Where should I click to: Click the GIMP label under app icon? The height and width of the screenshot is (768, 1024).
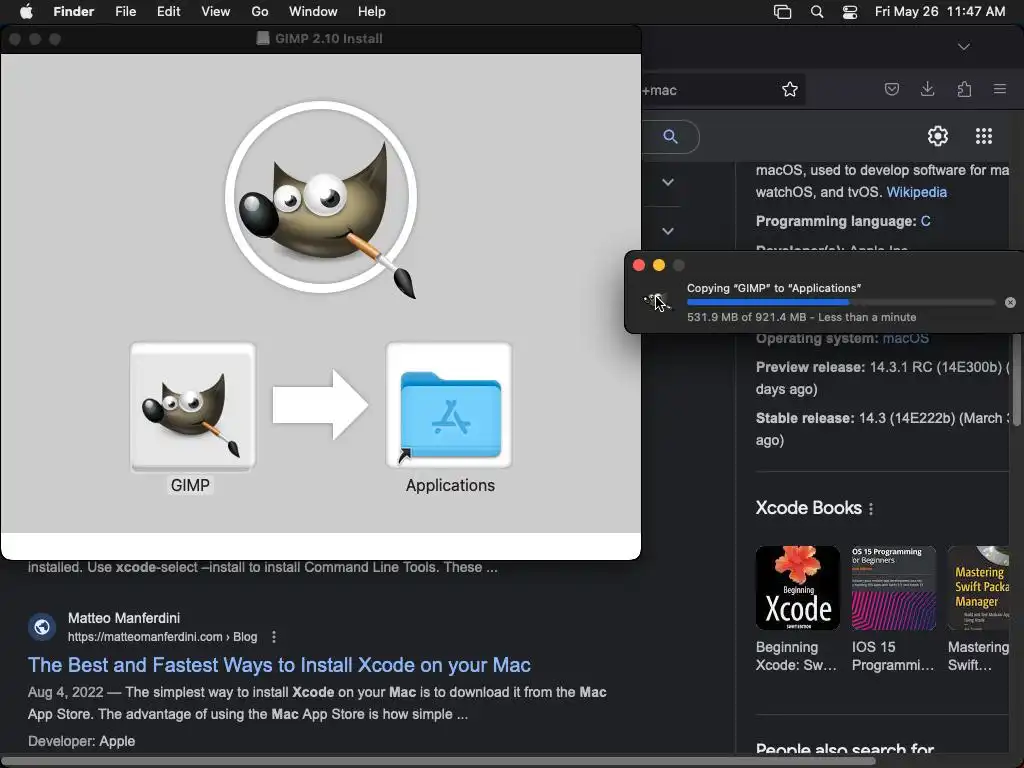190,485
